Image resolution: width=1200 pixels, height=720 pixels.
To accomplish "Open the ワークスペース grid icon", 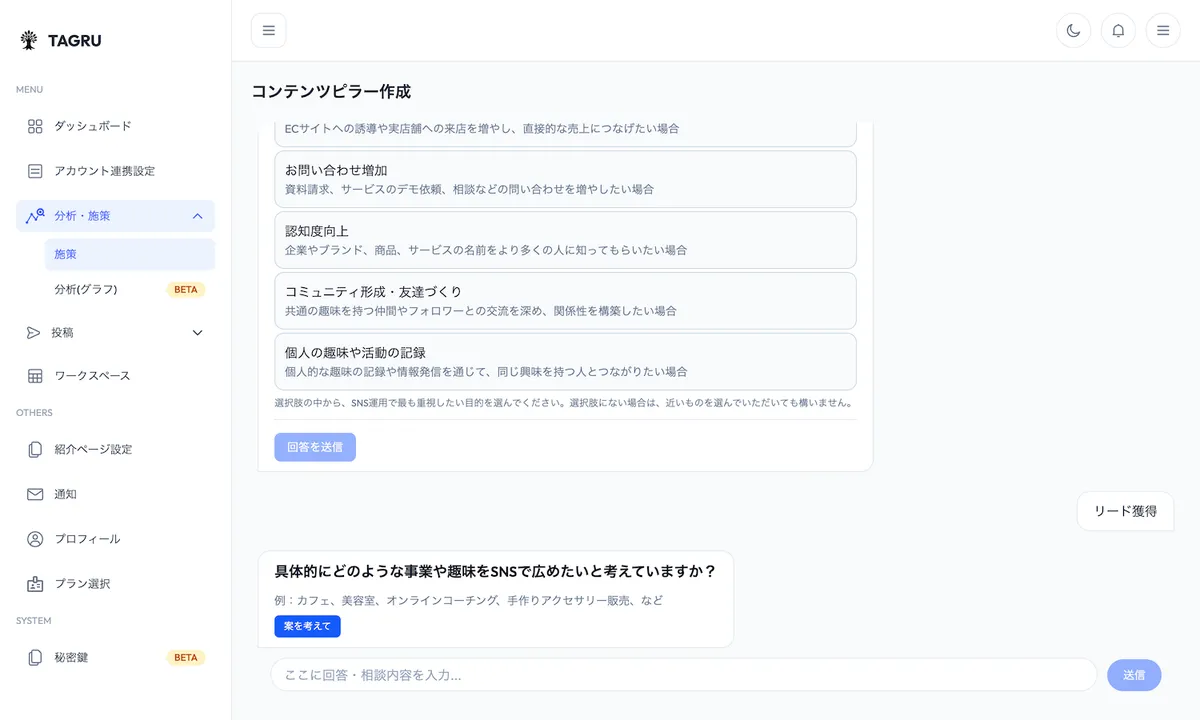I will [31, 375].
